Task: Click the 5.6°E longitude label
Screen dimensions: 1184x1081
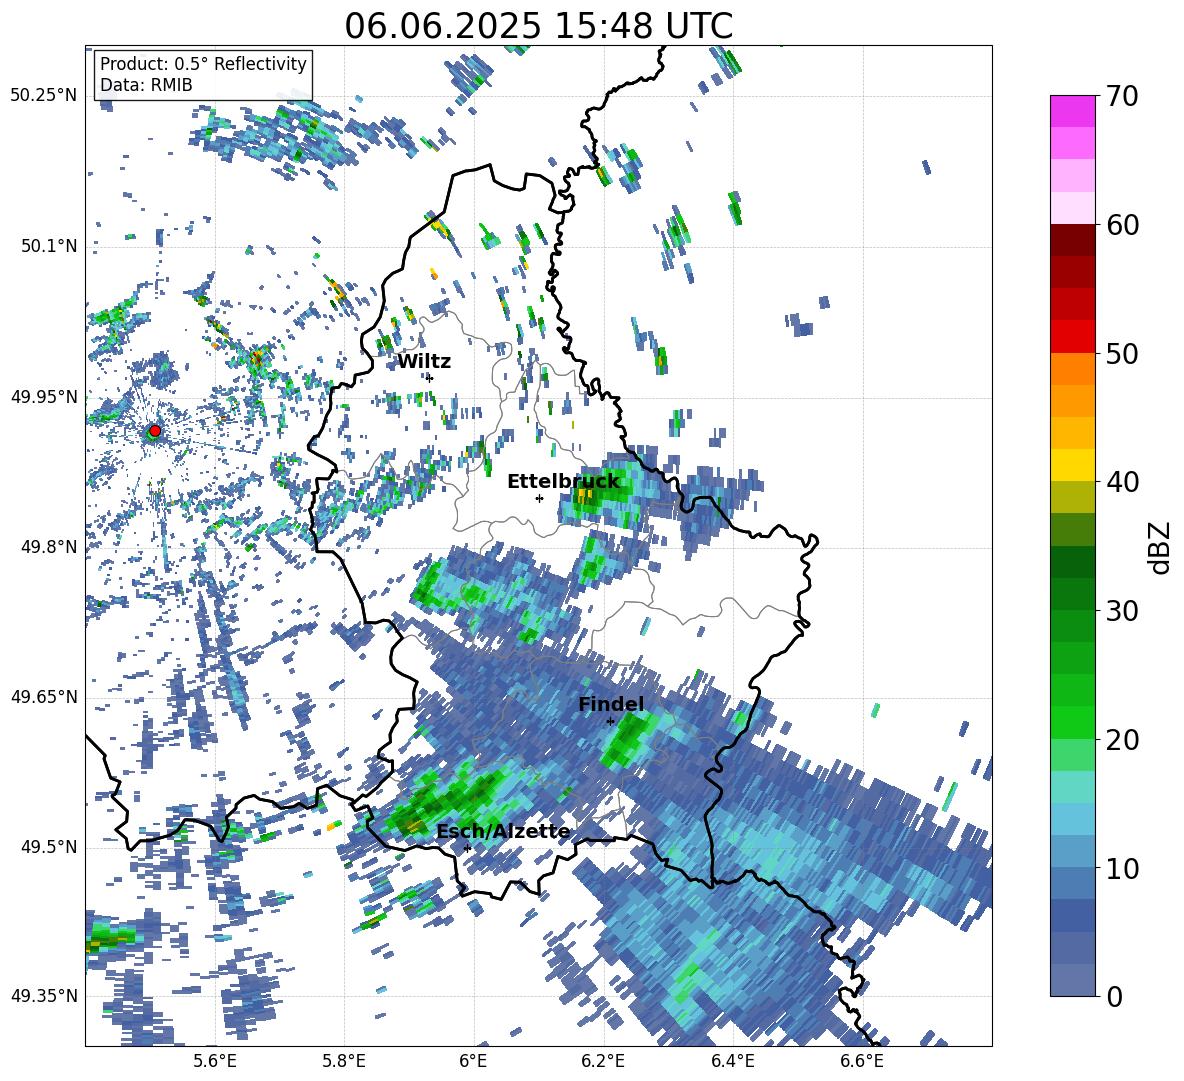Action: pyautogui.click(x=214, y=1061)
